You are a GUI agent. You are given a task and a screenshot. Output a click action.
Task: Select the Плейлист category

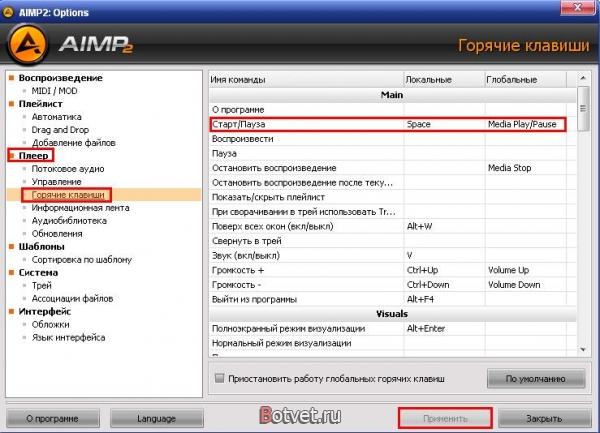41,104
